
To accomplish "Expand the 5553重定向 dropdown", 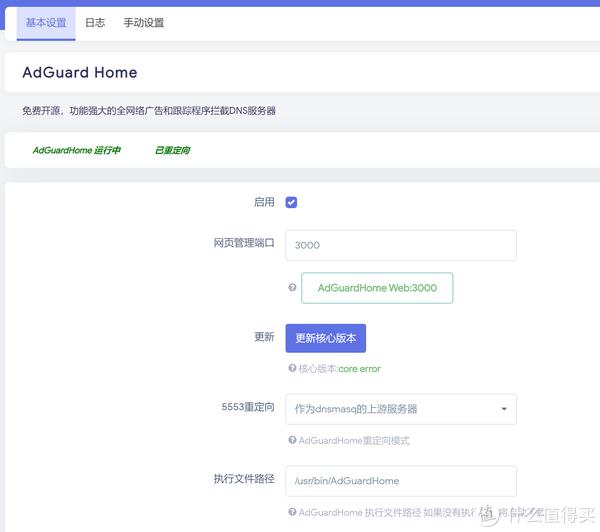I will coord(401,409).
